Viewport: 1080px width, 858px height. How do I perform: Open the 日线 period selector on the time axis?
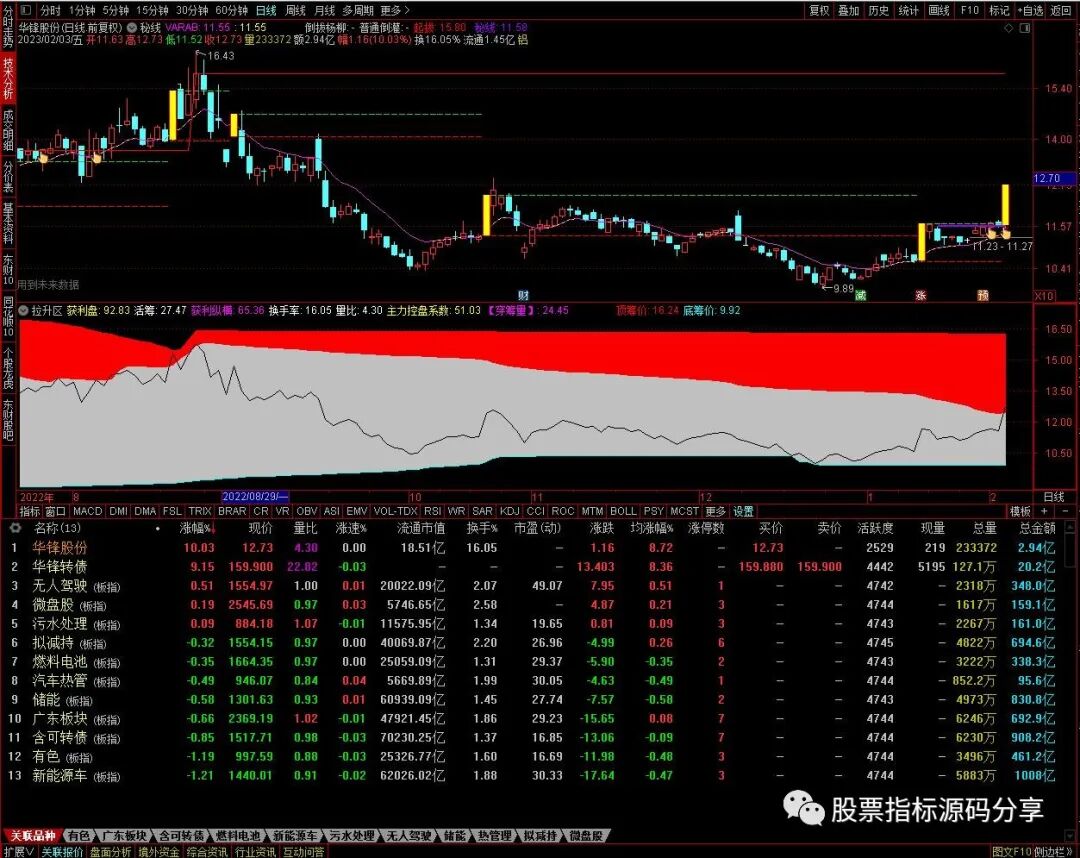pos(1054,496)
